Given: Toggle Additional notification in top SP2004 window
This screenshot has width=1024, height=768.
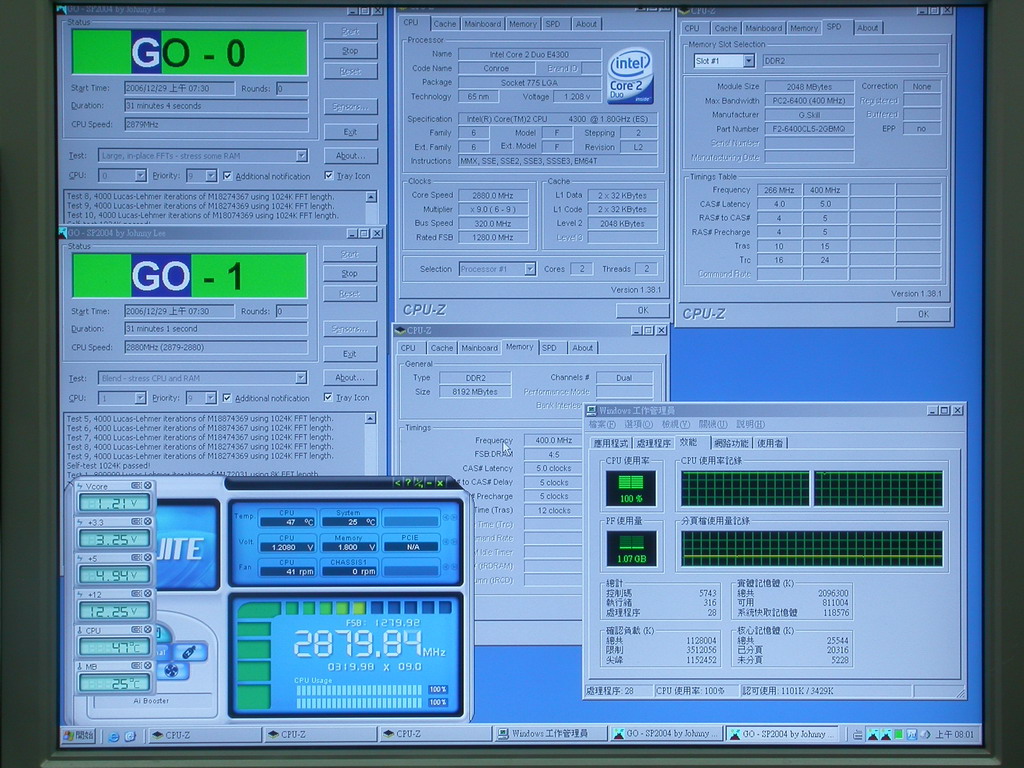Looking at the screenshot, I should click(x=227, y=176).
